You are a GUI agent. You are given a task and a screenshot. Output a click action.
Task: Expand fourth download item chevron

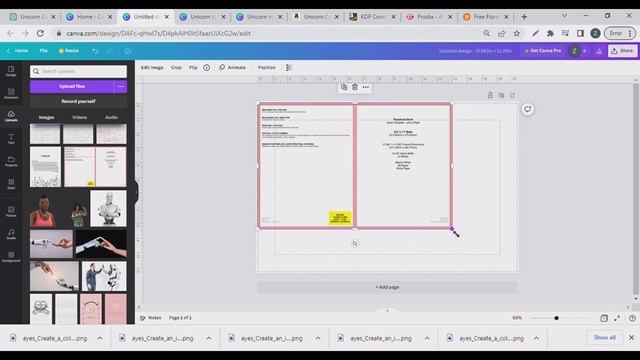coord(427,338)
